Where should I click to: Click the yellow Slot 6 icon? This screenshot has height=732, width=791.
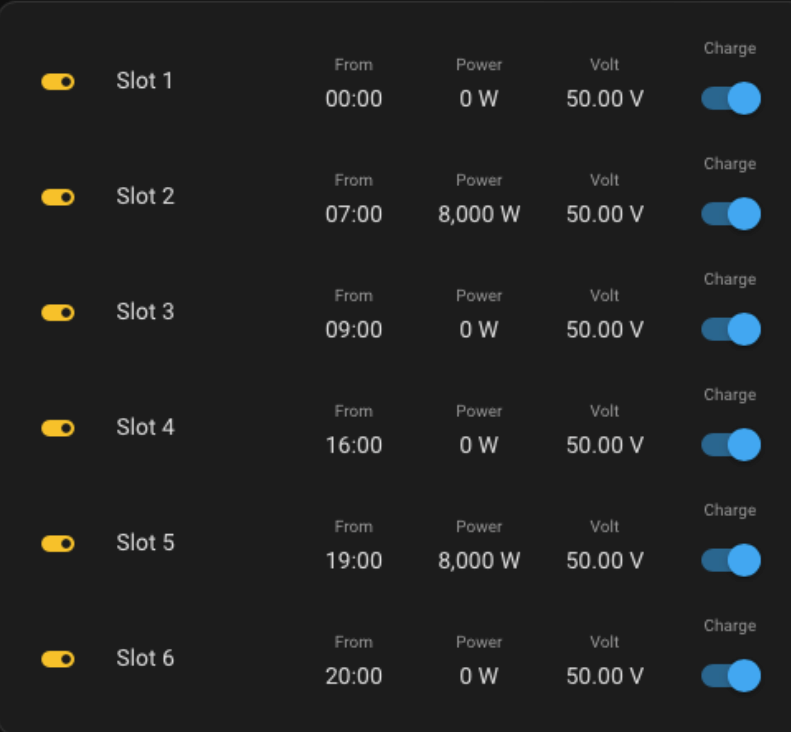coord(58,659)
